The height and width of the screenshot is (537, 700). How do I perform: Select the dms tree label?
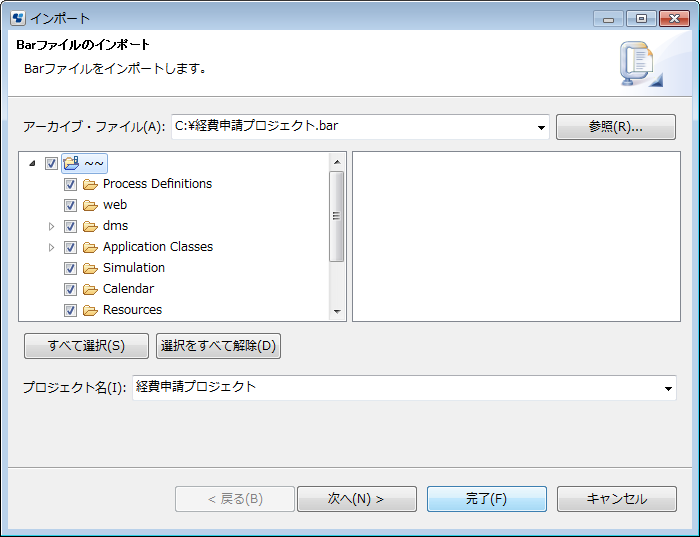(116, 226)
